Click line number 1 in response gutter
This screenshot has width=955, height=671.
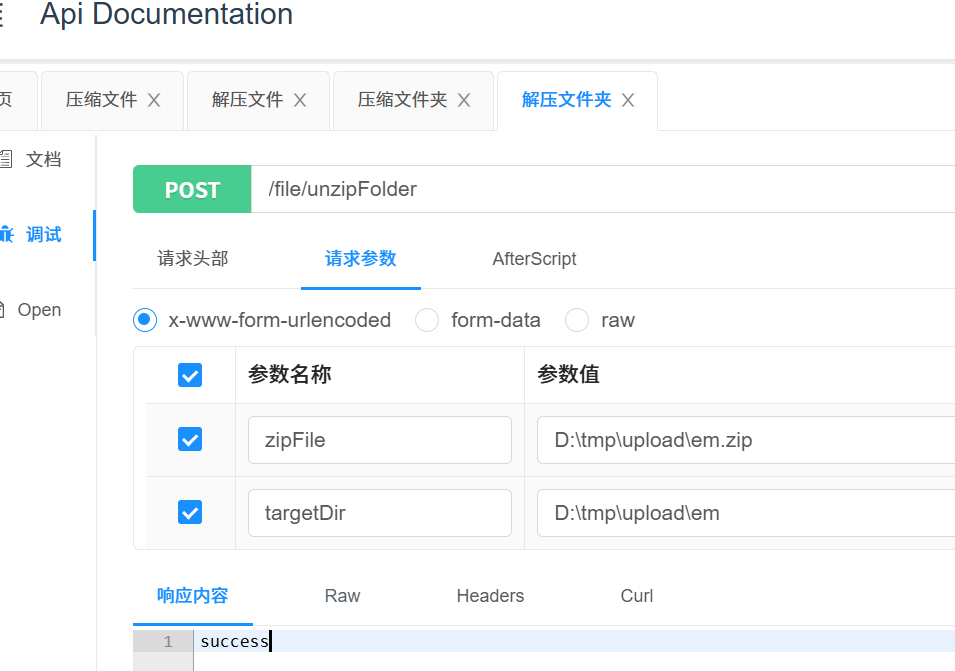pos(168,641)
